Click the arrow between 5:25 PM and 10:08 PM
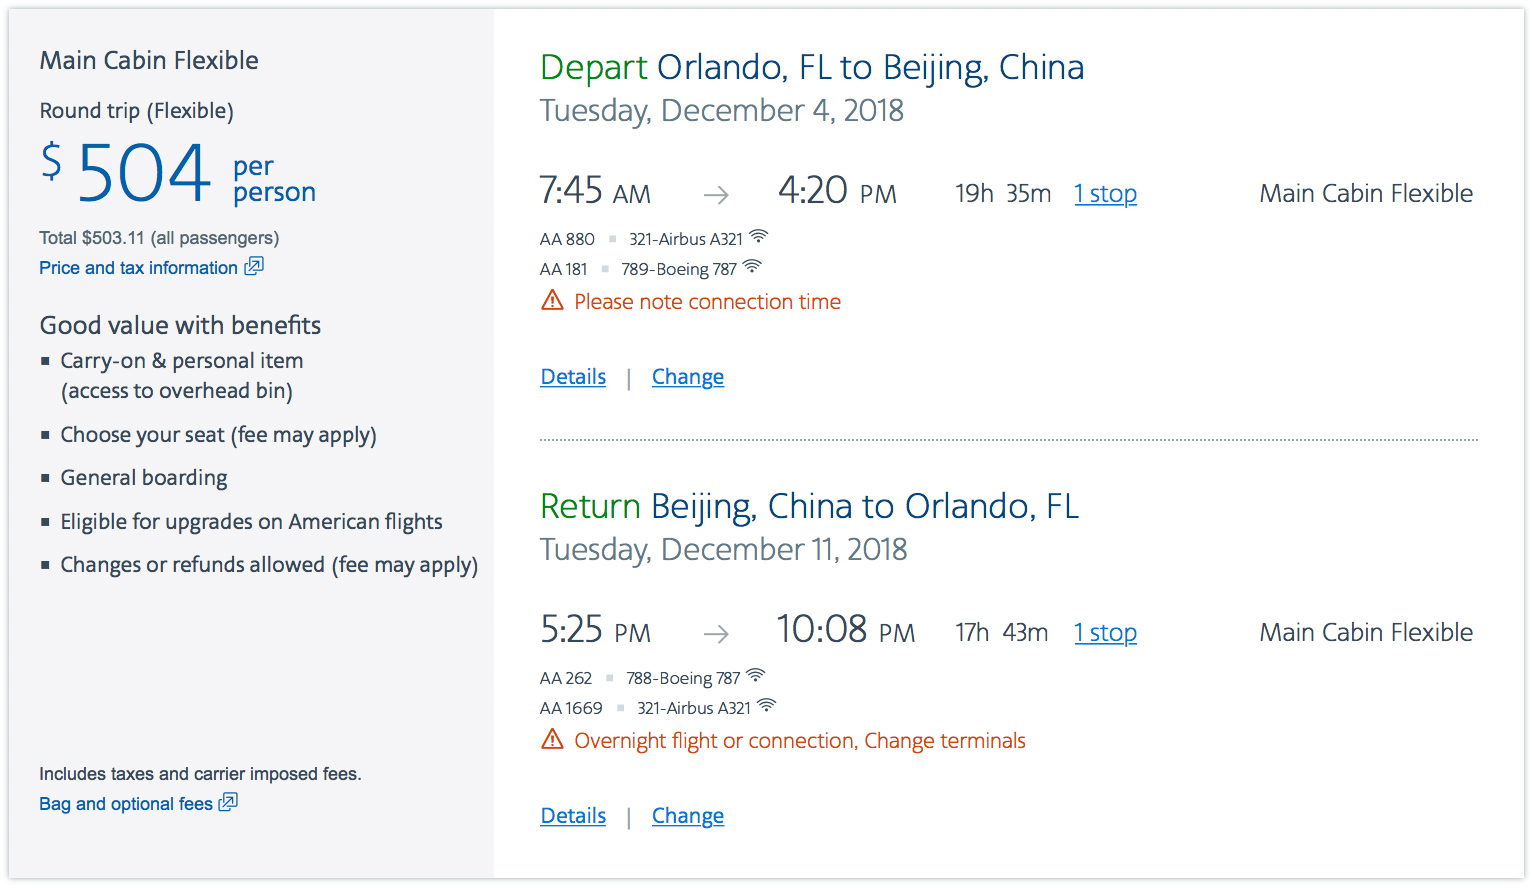The height and width of the screenshot is (888, 1532). pyautogui.click(x=716, y=634)
